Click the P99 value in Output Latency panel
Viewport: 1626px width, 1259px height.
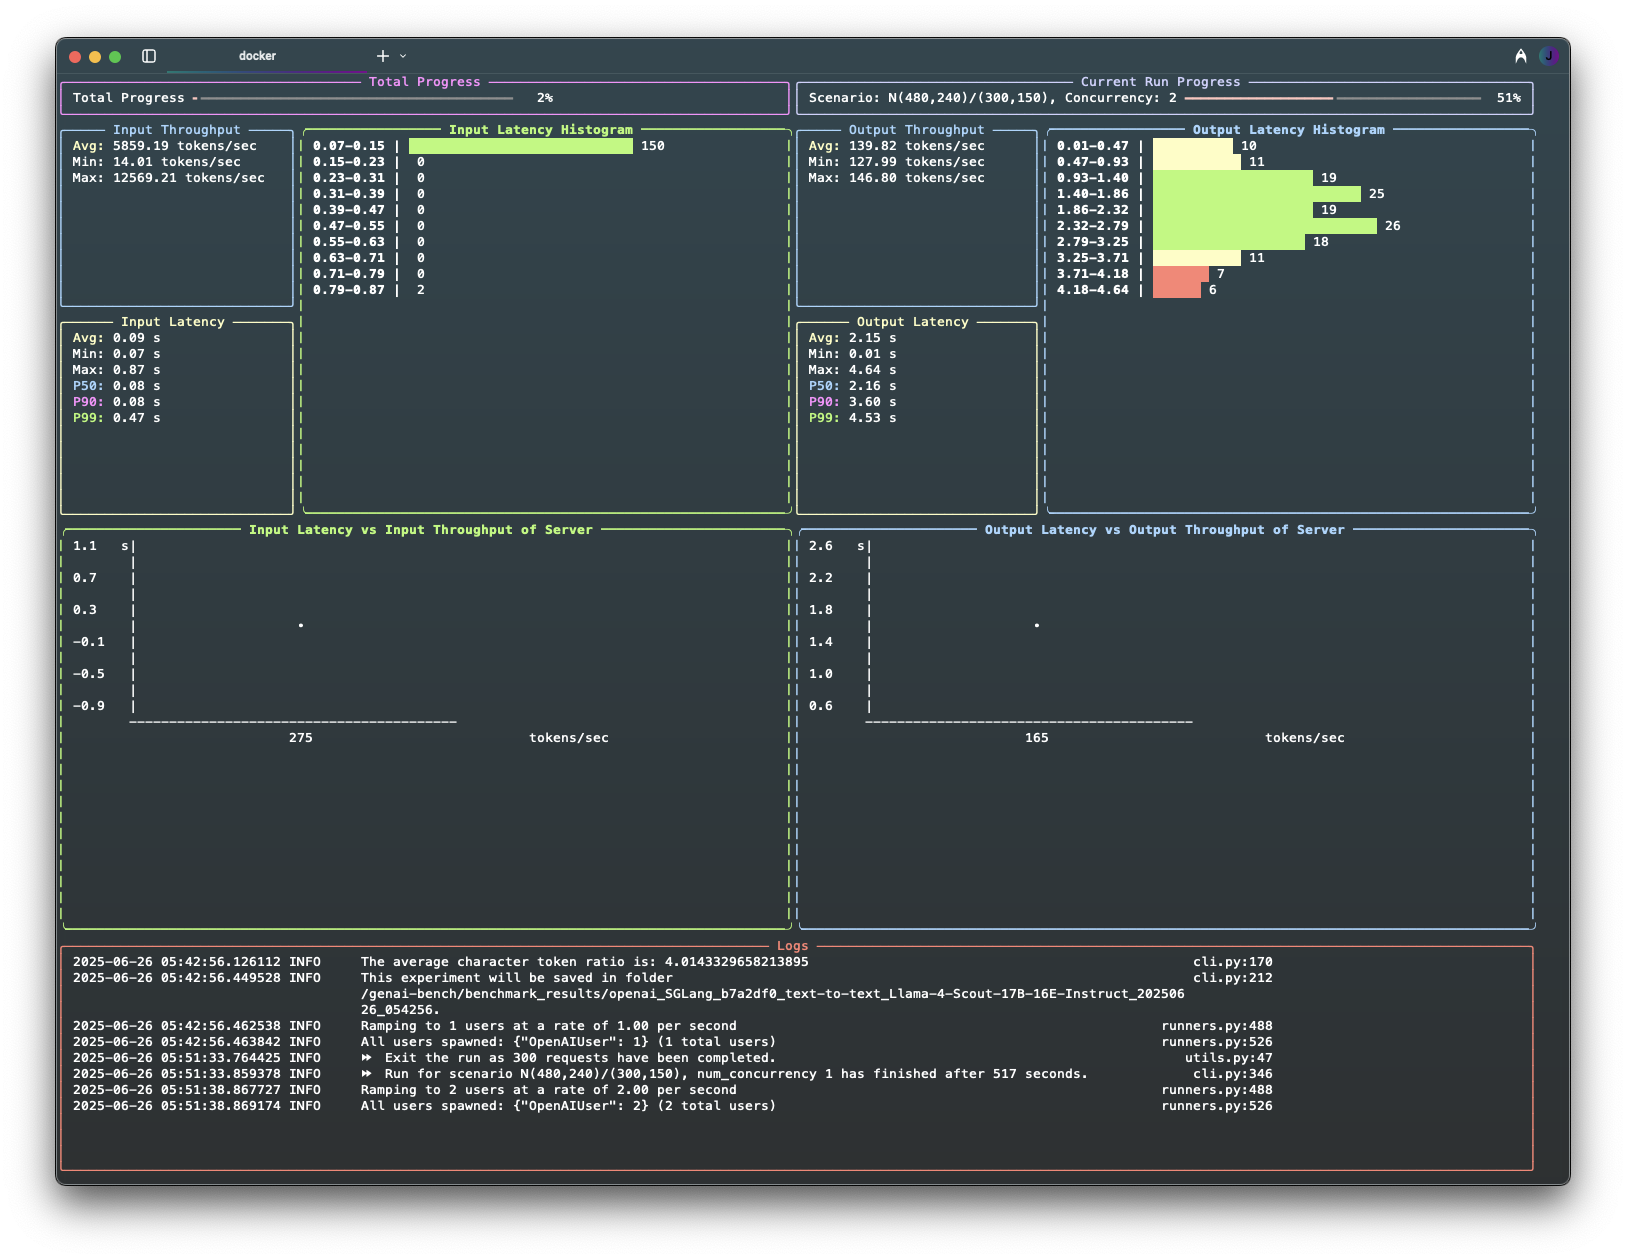click(852, 418)
